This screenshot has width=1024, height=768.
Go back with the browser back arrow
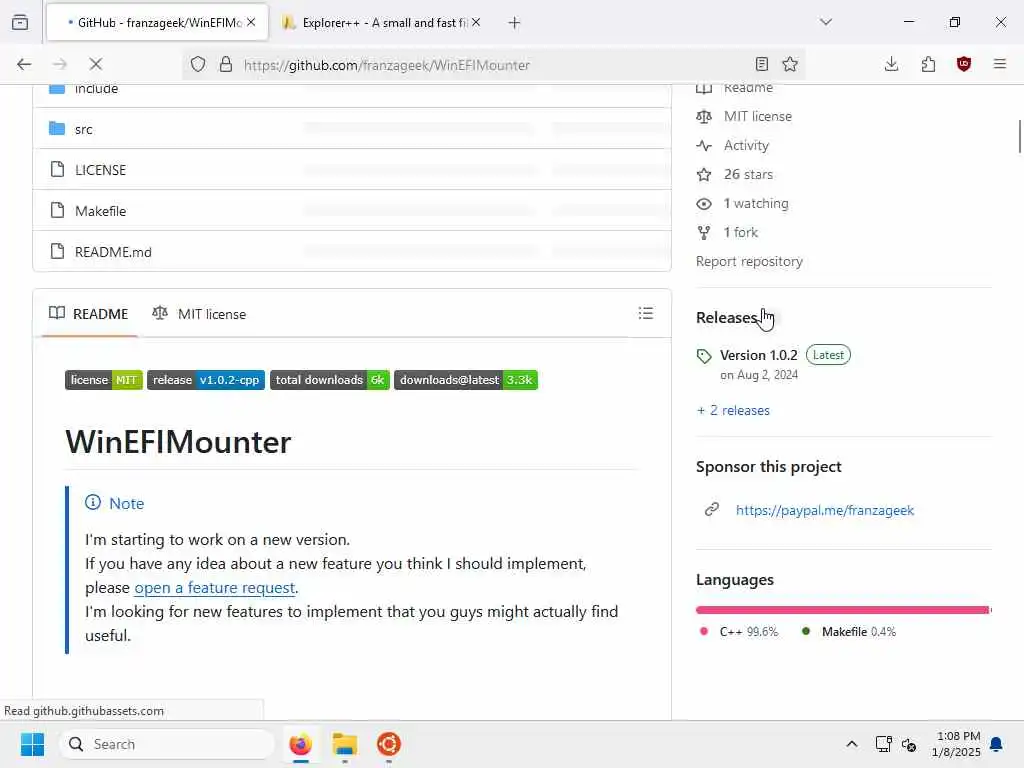pos(24,64)
